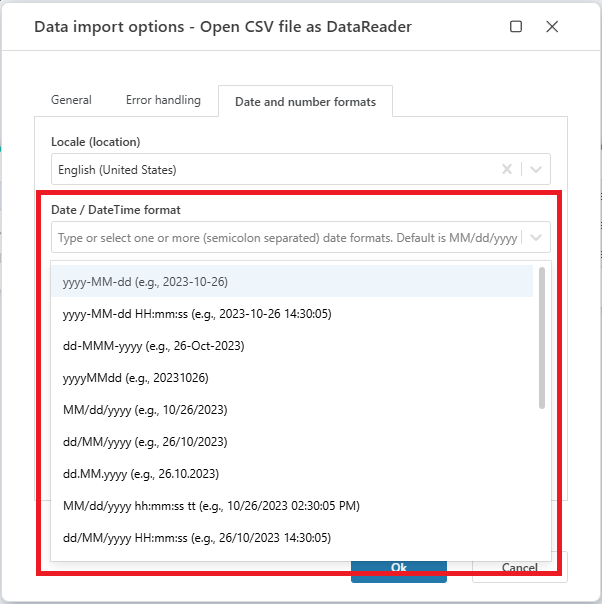602x604 pixels.
Task: Pick dd/MM/yyyy HH:mm:ss format option
Action: 292,537
